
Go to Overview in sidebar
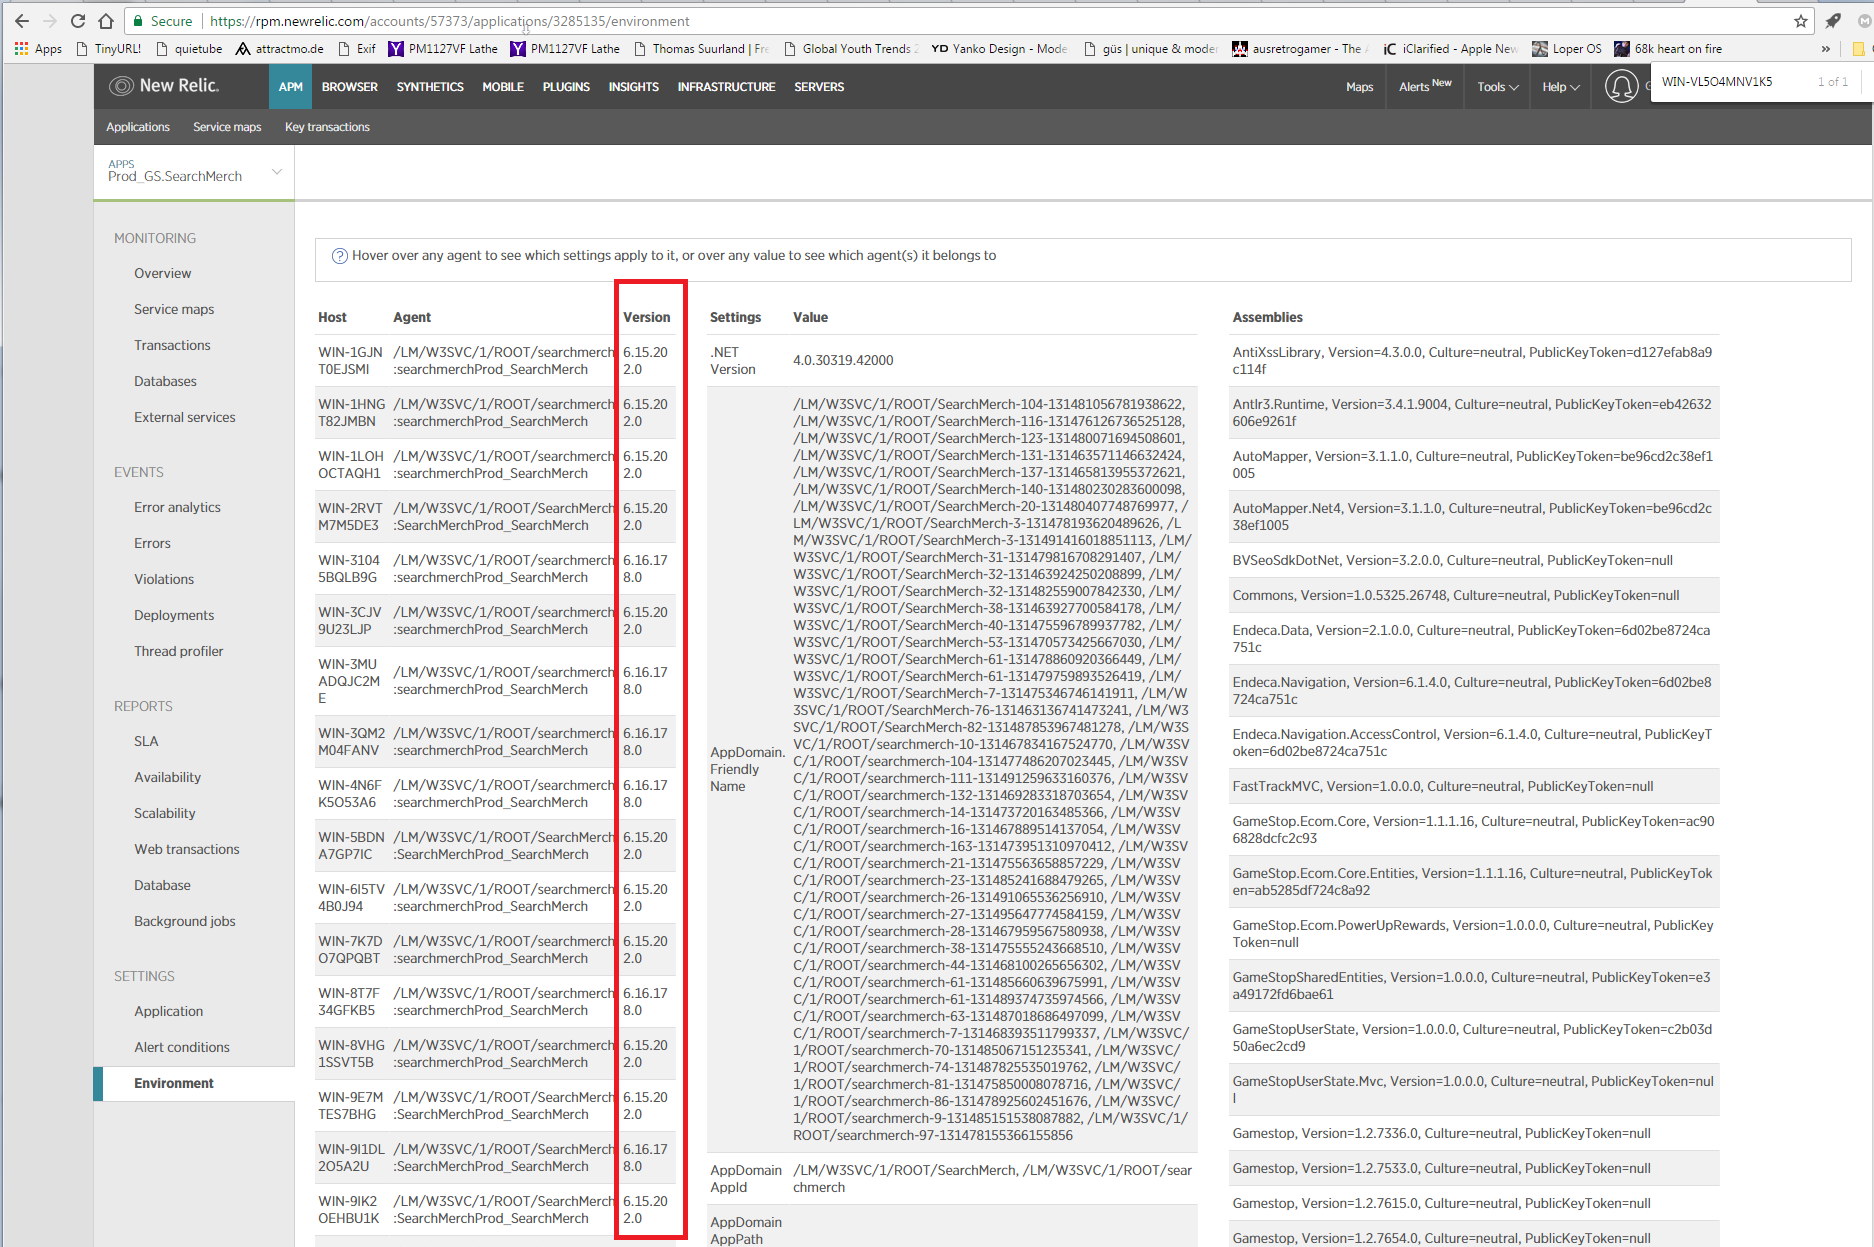click(x=163, y=273)
